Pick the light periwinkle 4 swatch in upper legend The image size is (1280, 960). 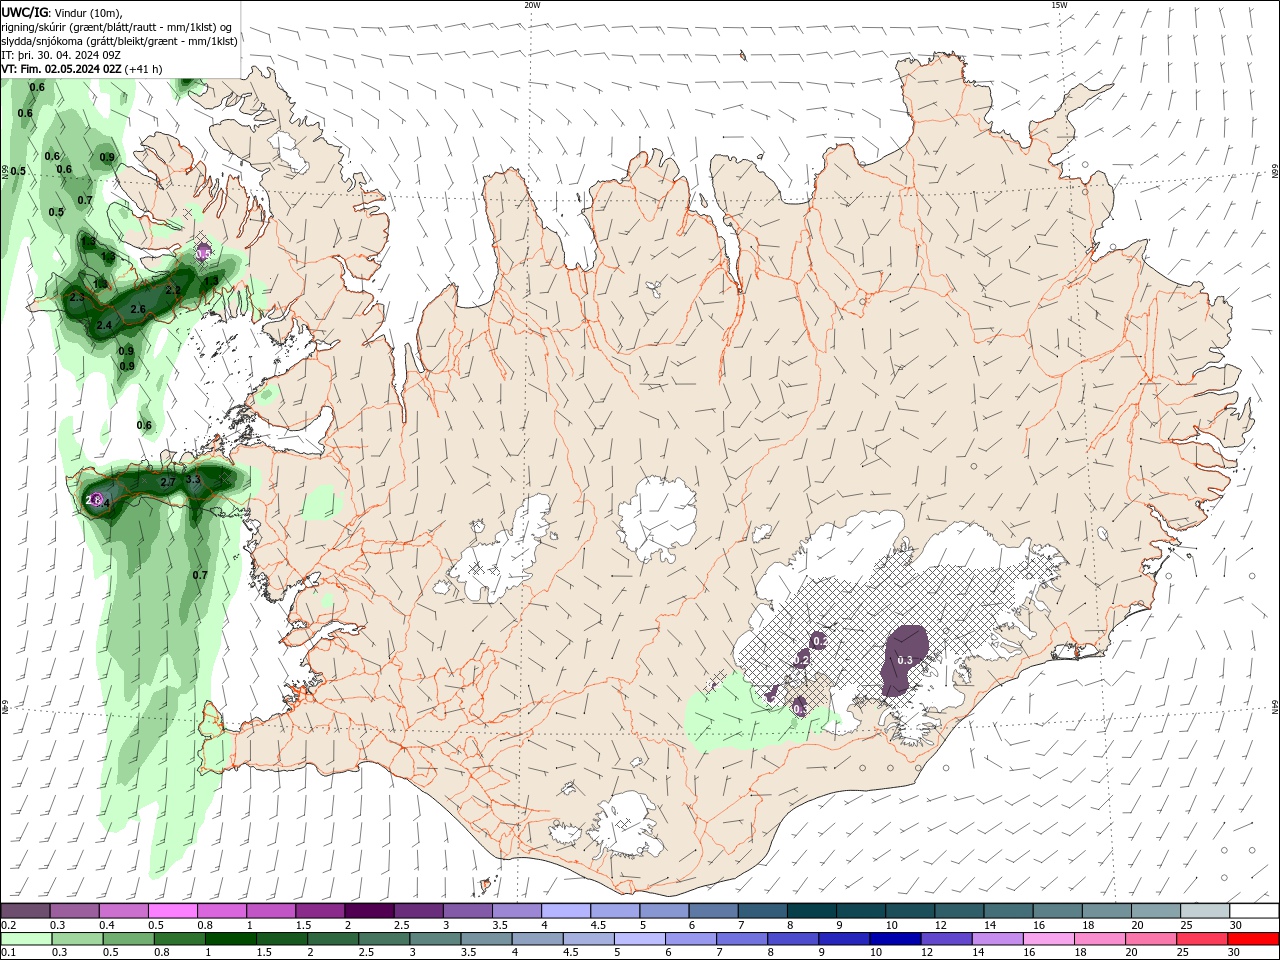click(566, 911)
